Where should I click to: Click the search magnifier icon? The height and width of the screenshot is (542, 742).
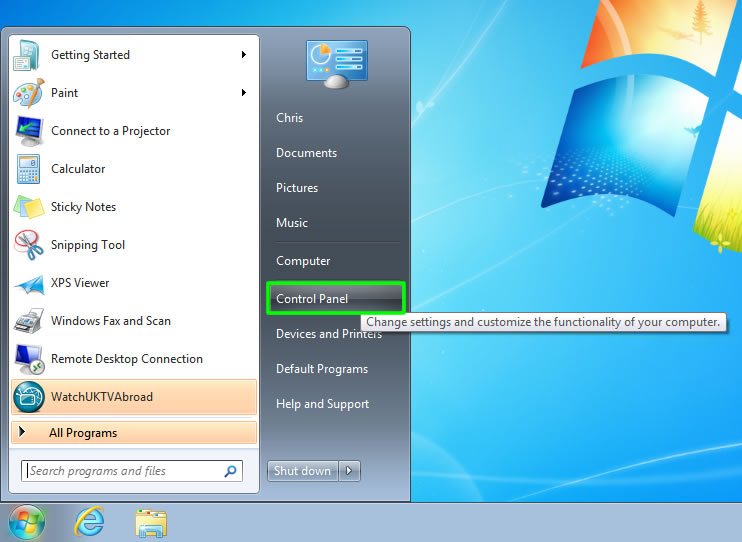click(x=230, y=471)
